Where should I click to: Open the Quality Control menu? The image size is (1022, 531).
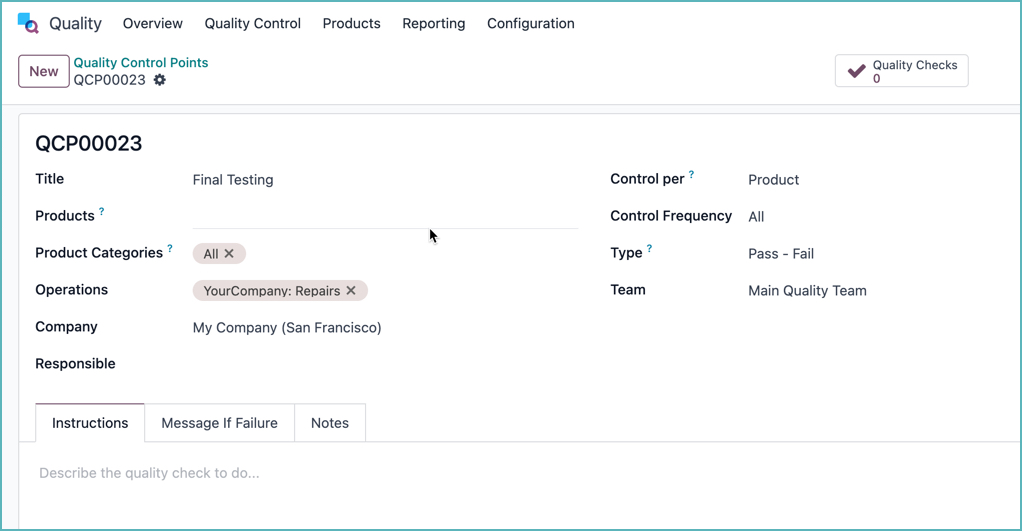252,23
